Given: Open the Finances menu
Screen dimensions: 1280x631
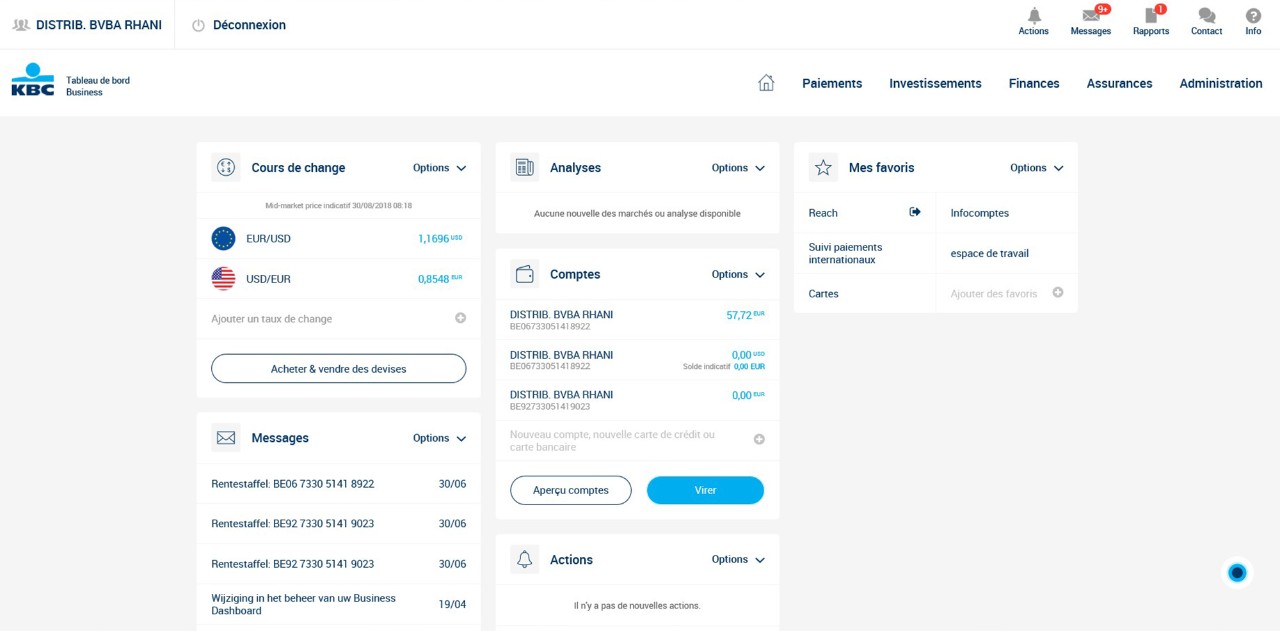Looking at the screenshot, I should click(1034, 83).
